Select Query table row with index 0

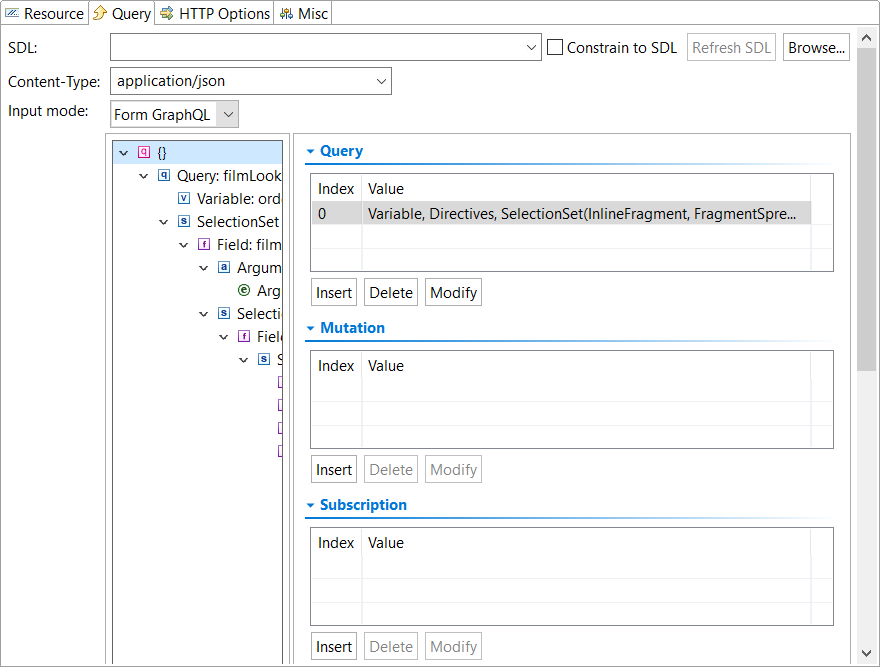(x=561, y=213)
